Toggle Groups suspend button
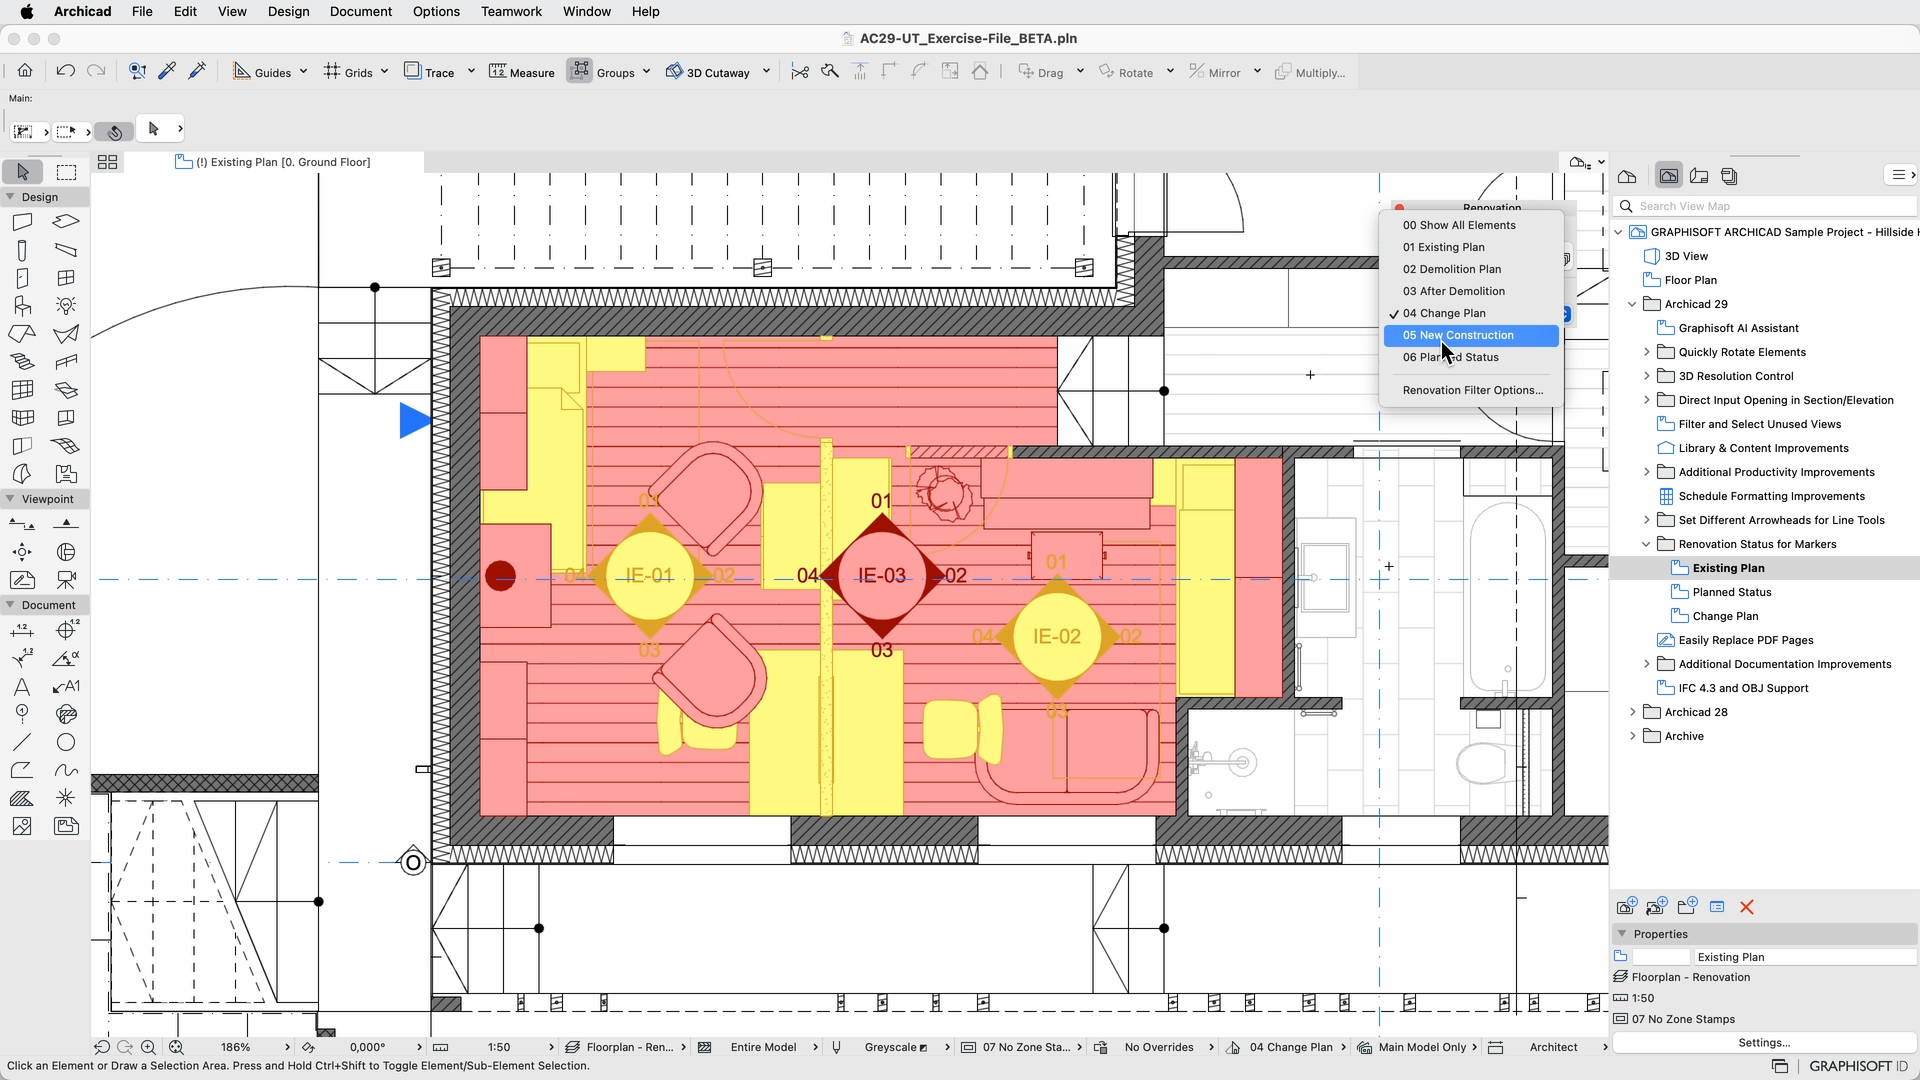The image size is (1920, 1080). [580, 72]
